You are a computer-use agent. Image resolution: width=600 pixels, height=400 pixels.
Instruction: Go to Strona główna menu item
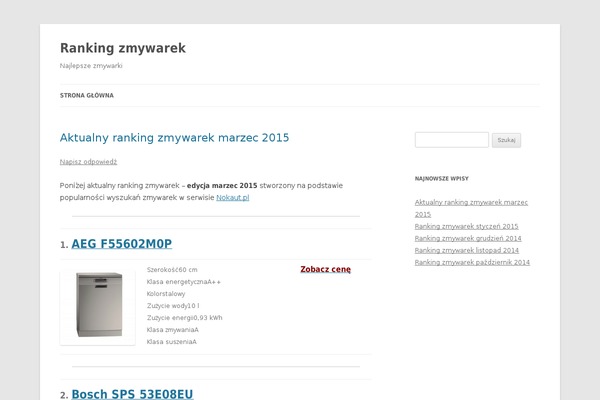coord(87,95)
